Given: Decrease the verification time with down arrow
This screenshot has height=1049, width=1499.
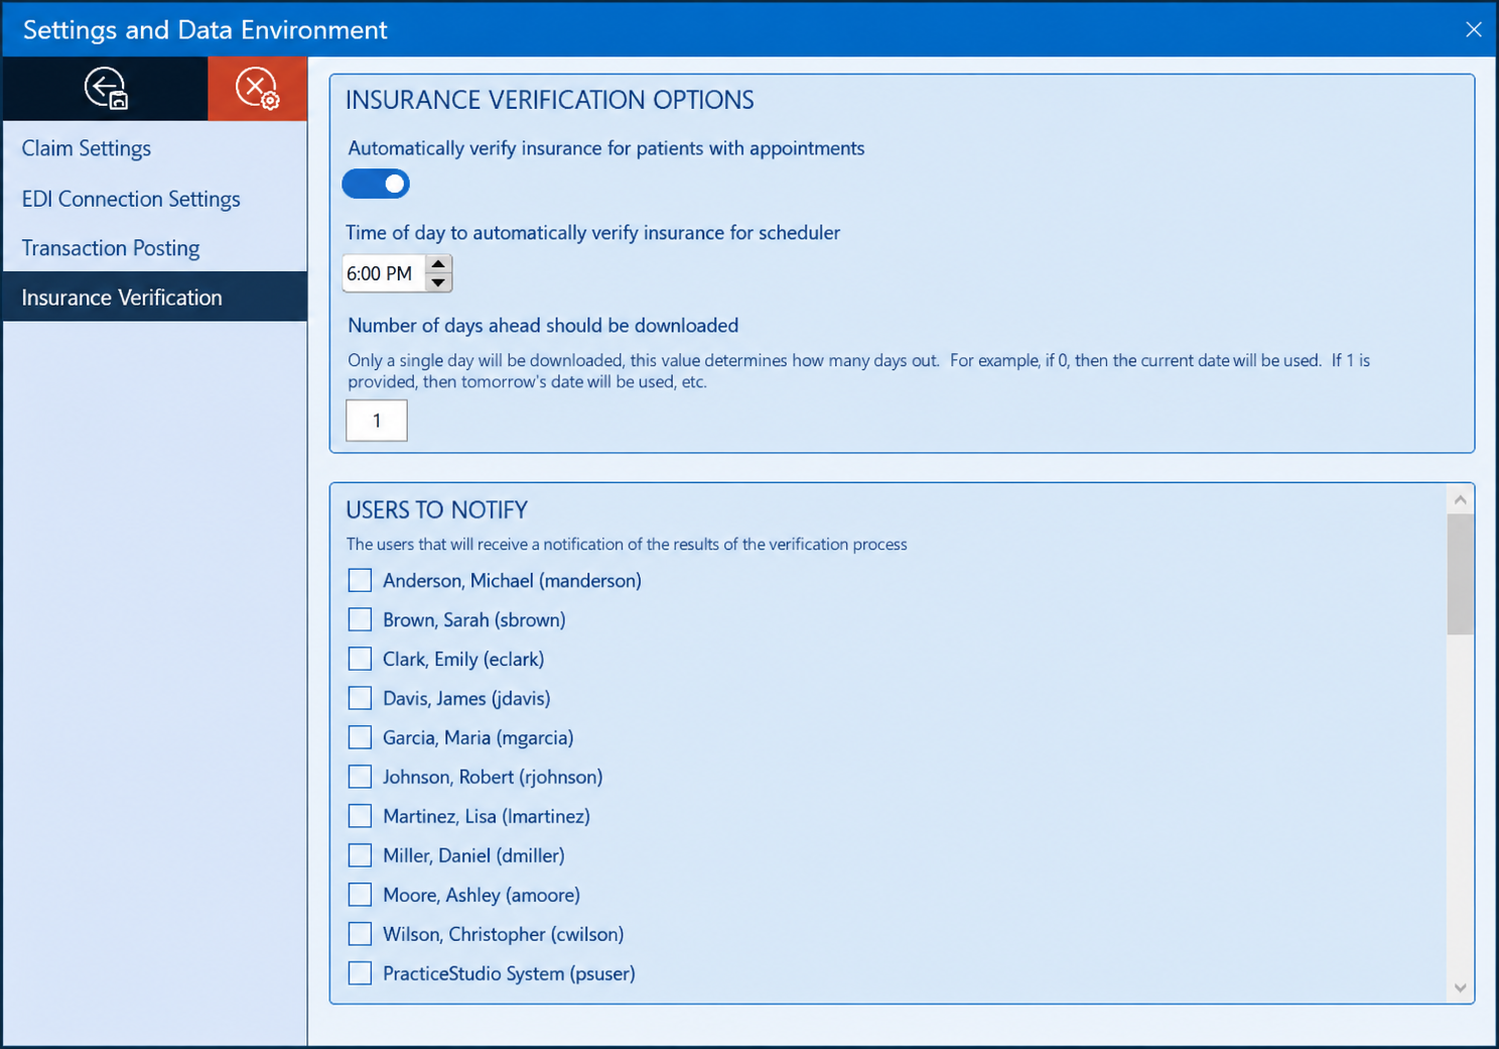Looking at the screenshot, I should pos(438,283).
